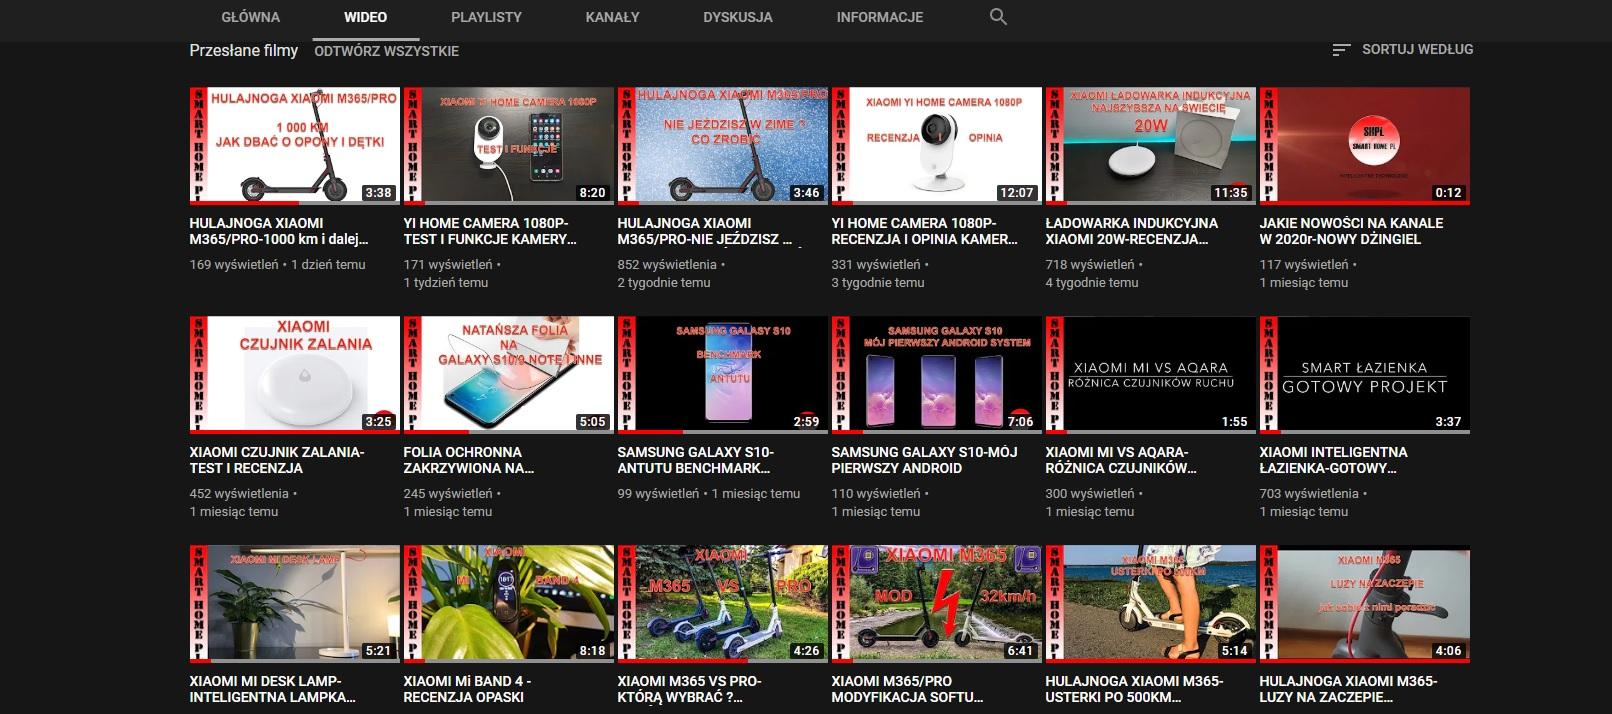Click the M365 vs Pro scooter comparison thumbnail

[x=722, y=603]
